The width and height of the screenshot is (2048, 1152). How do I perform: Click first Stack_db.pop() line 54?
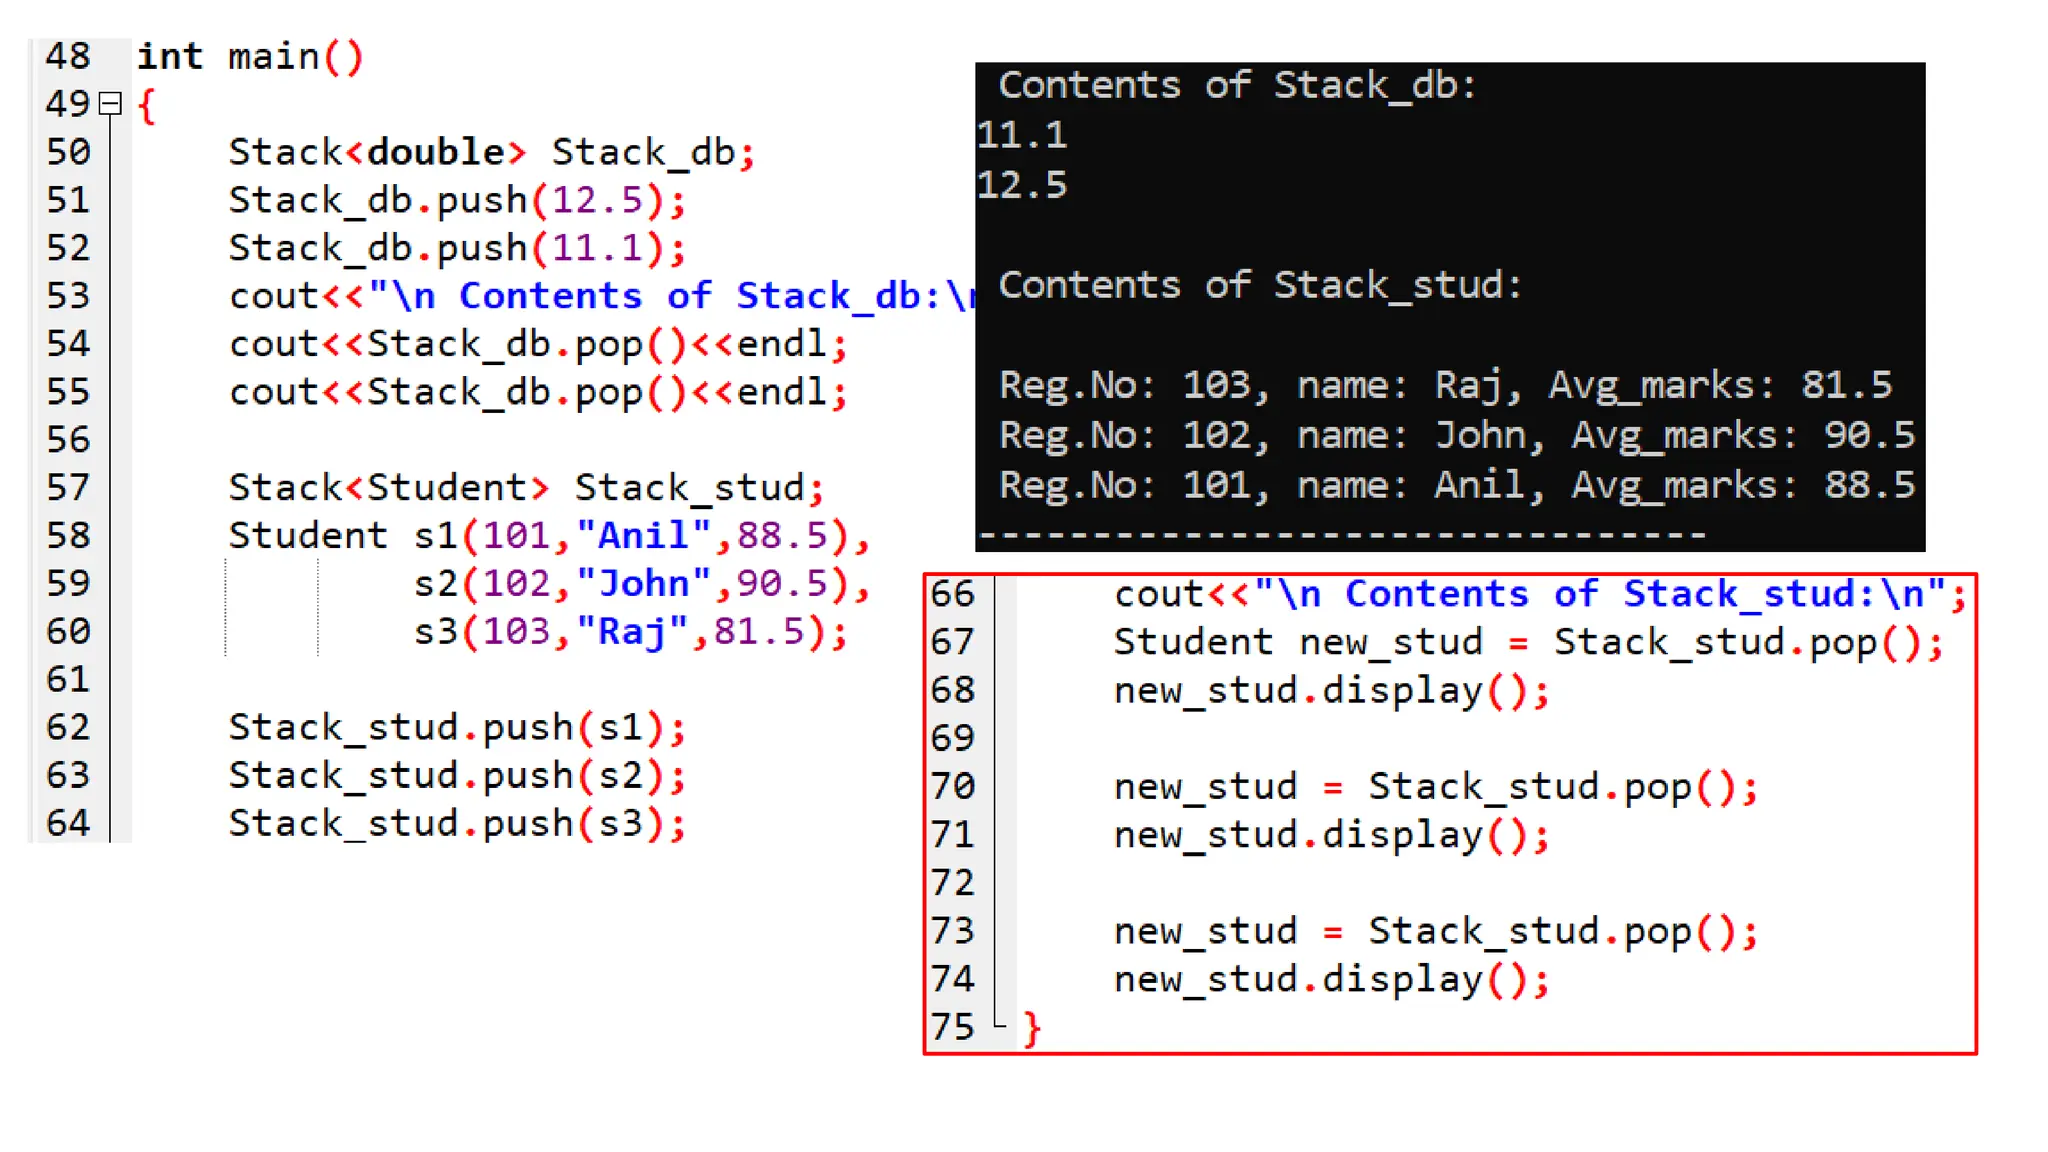(x=538, y=345)
